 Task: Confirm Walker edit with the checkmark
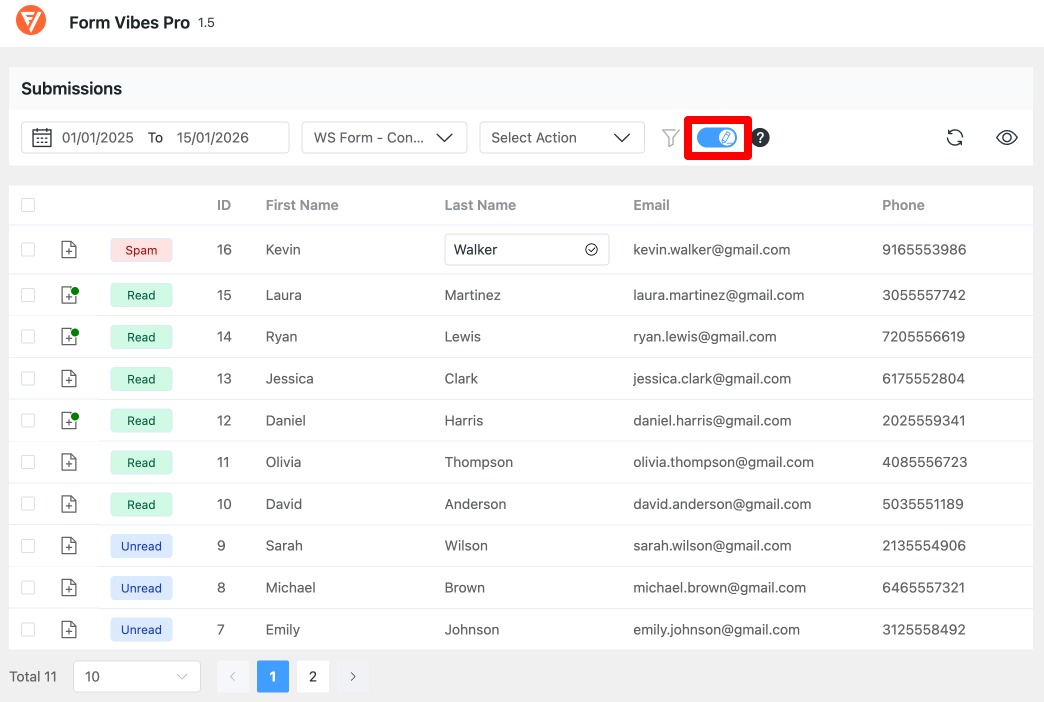[x=592, y=249]
